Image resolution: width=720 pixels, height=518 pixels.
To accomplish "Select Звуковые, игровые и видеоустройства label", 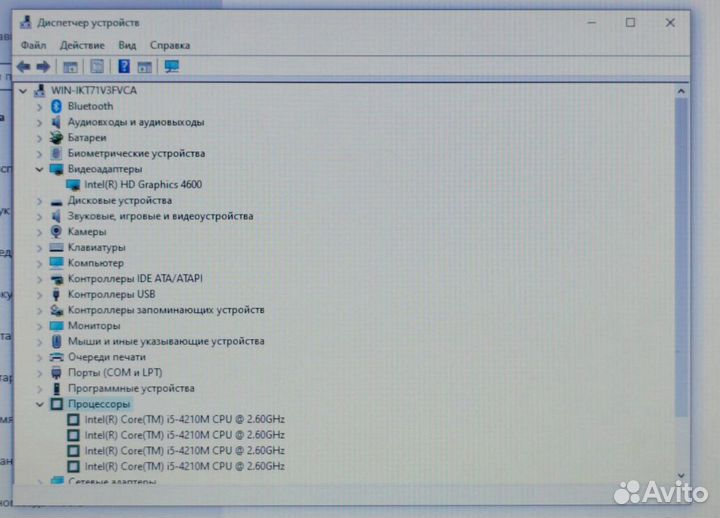I will point(160,216).
